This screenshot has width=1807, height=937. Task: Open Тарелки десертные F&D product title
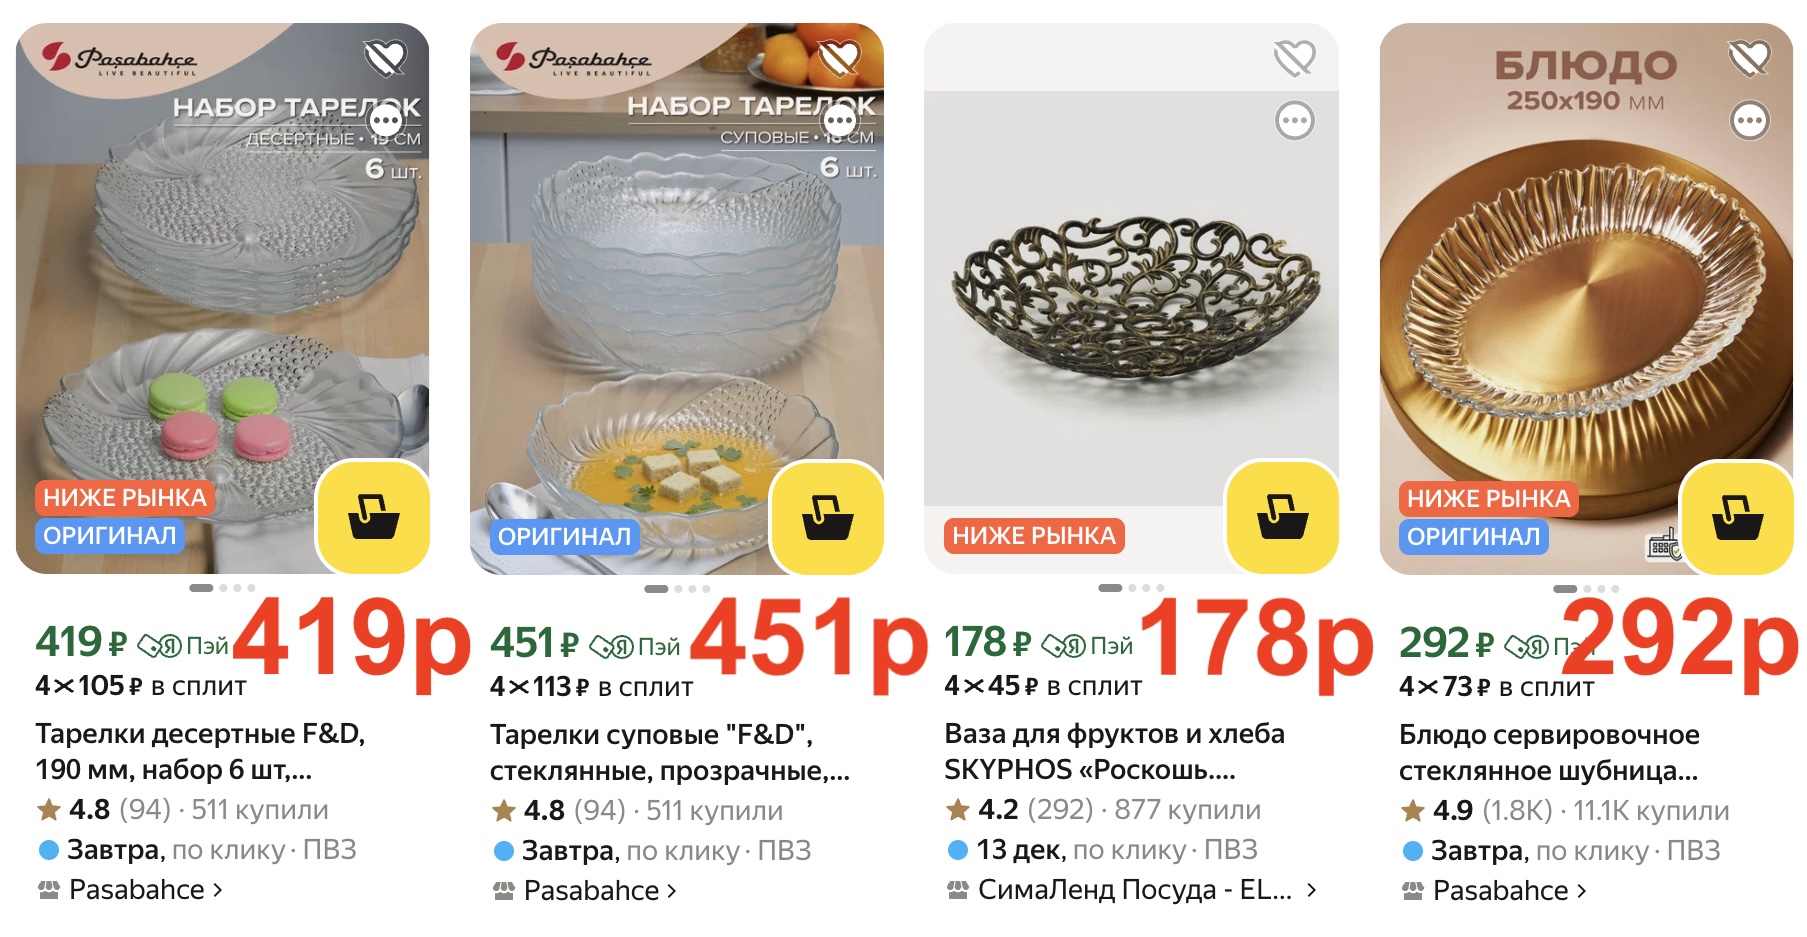pyautogui.click(x=200, y=751)
